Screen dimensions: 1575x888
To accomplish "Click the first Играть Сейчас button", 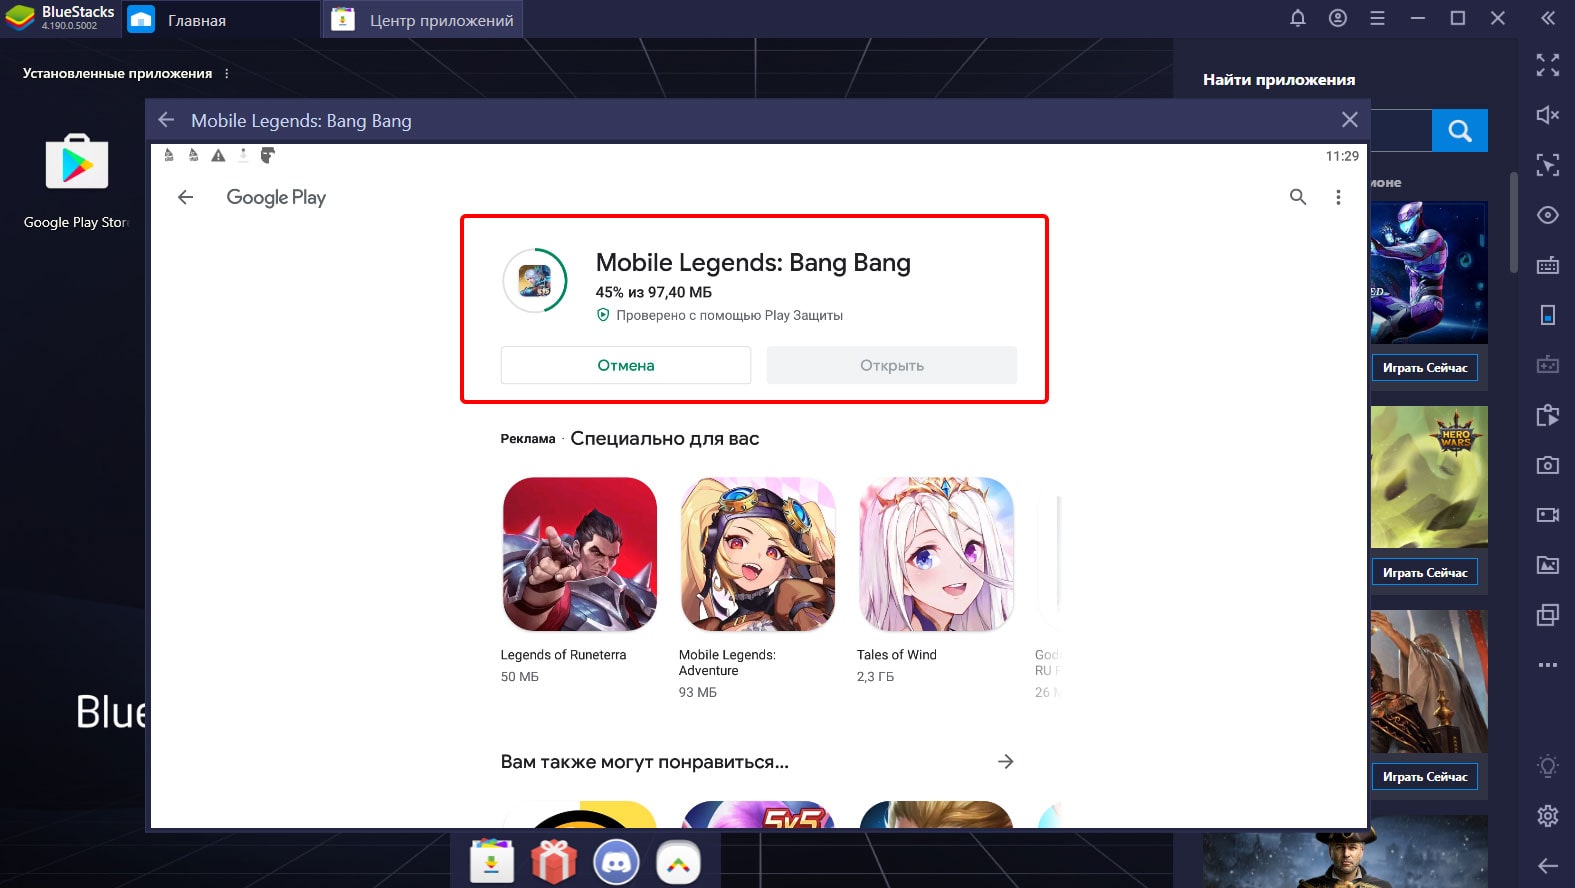I will pyautogui.click(x=1424, y=368).
